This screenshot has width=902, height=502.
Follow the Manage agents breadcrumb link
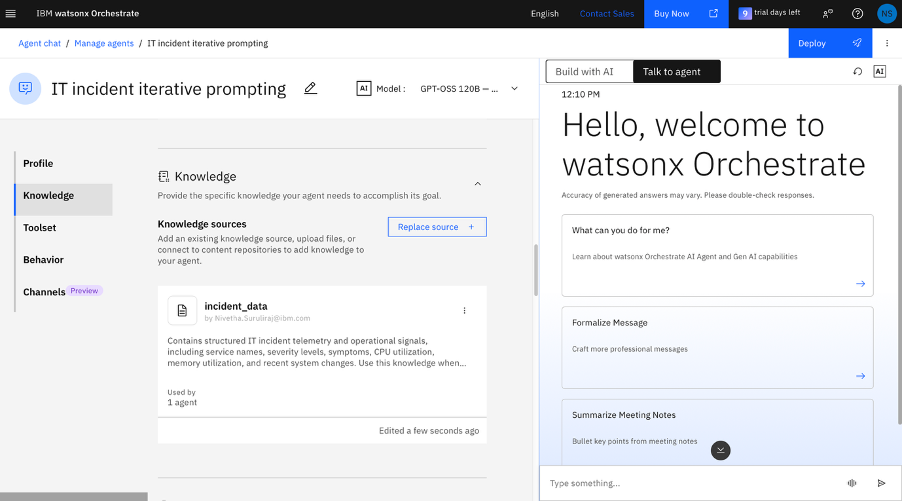[104, 43]
